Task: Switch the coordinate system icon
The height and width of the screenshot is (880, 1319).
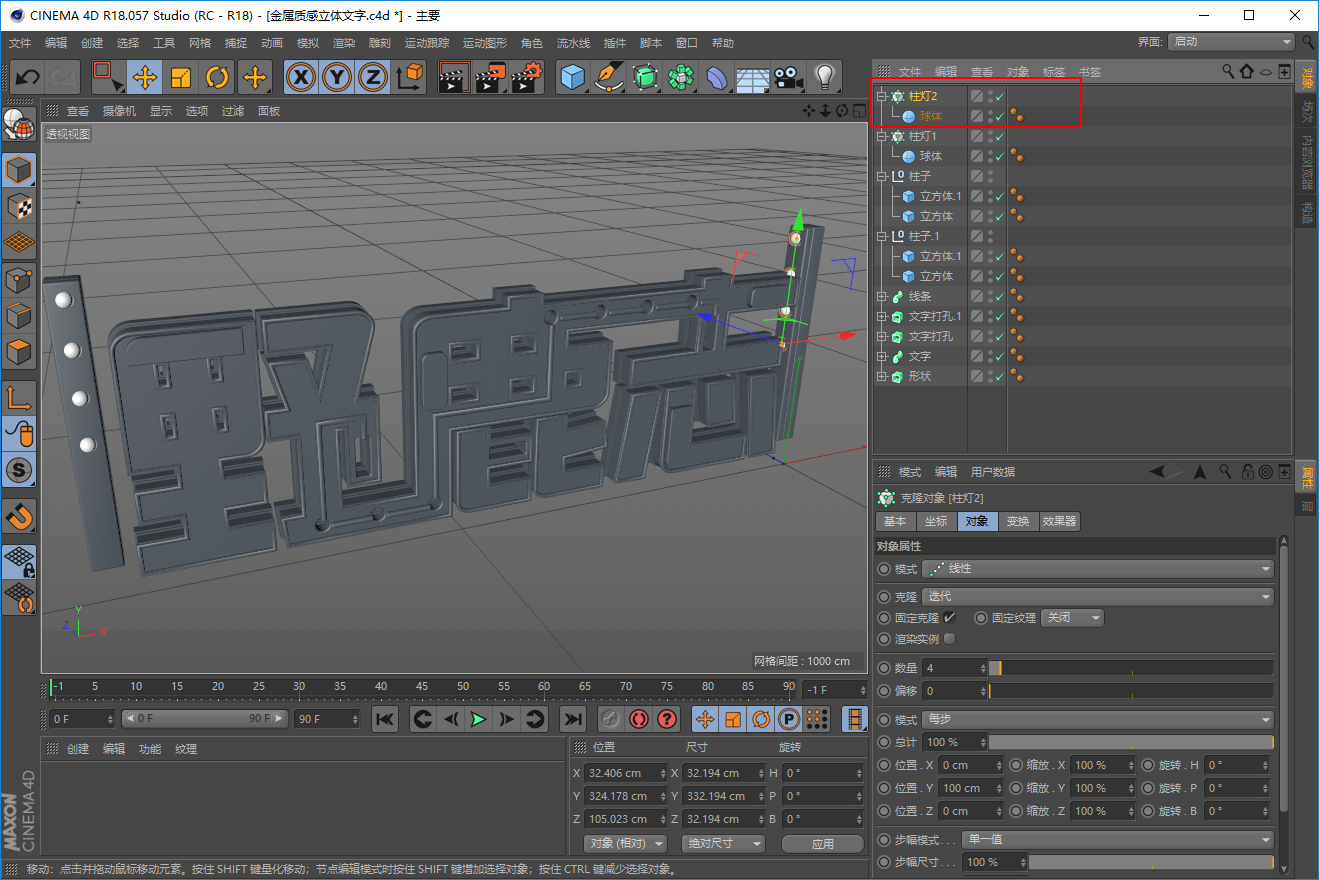Action: 410,77
